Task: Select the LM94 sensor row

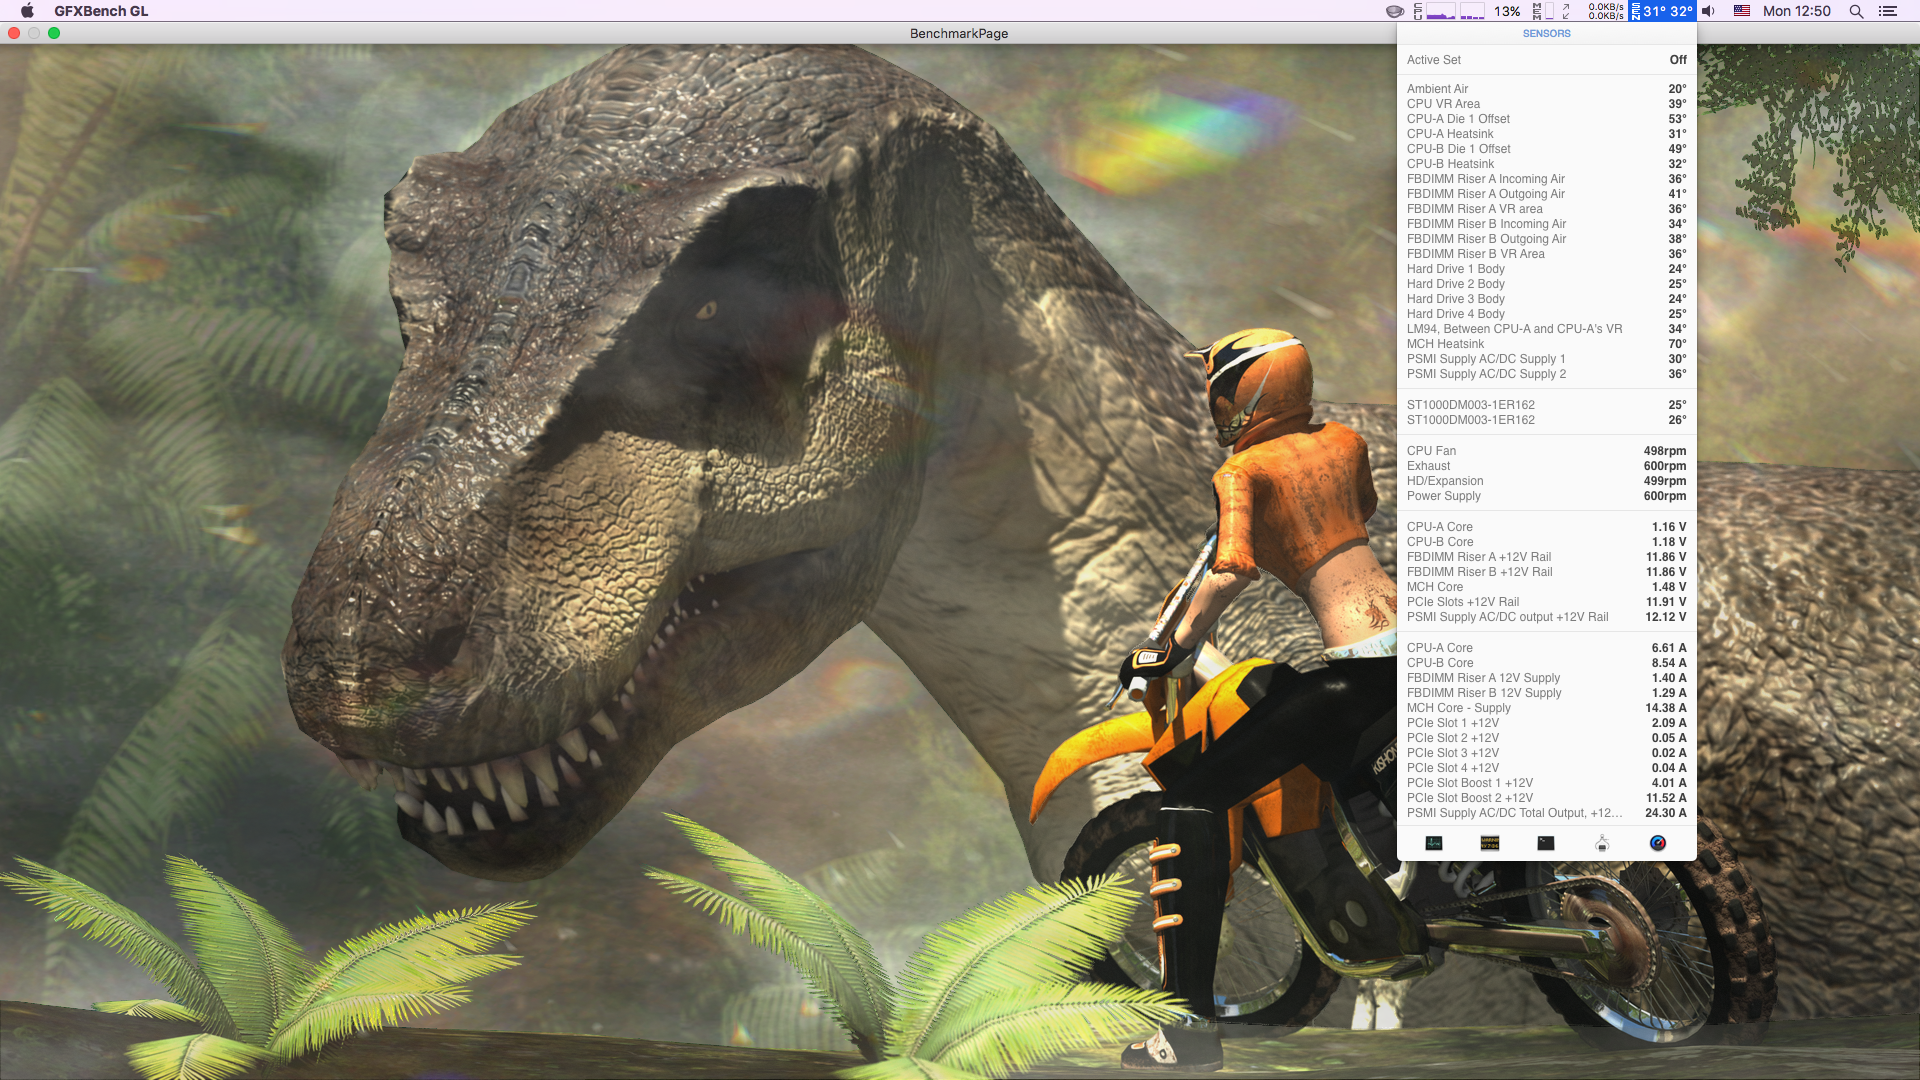Action: tap(1546, 329)
